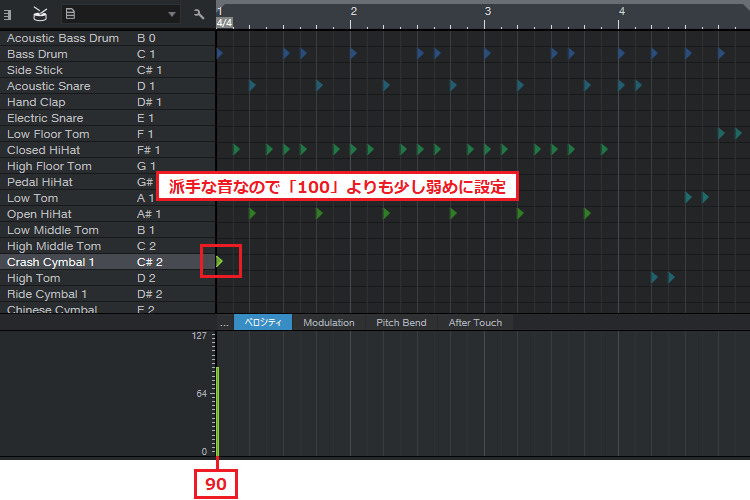750x500 pixels.
Task: Click the drum editor view icon
Action: 40,13
